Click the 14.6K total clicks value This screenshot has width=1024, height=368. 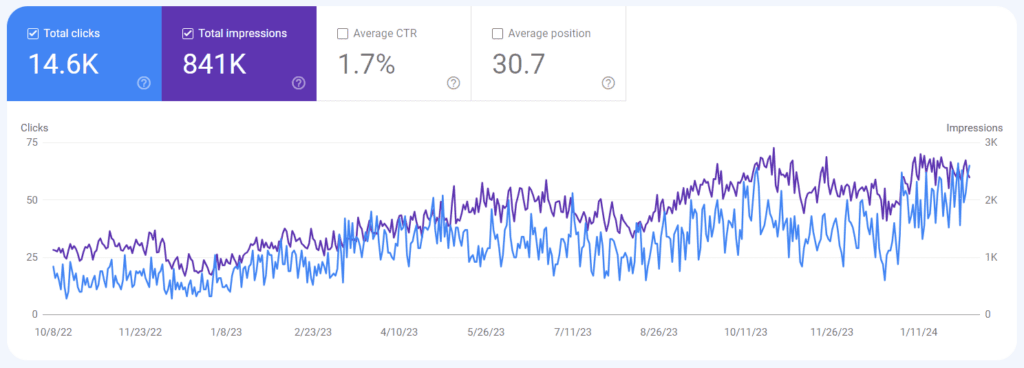pyautogui.click(x=63, y=65)
